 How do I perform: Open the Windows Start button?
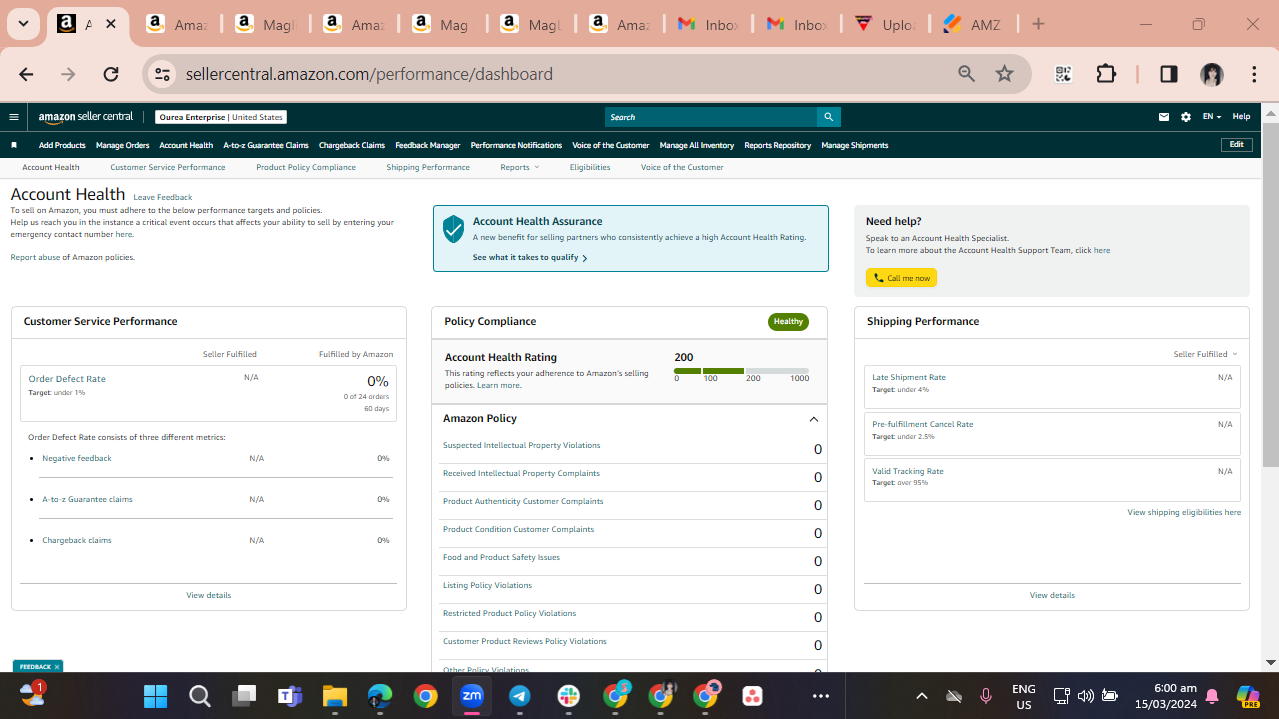(155, 696)
